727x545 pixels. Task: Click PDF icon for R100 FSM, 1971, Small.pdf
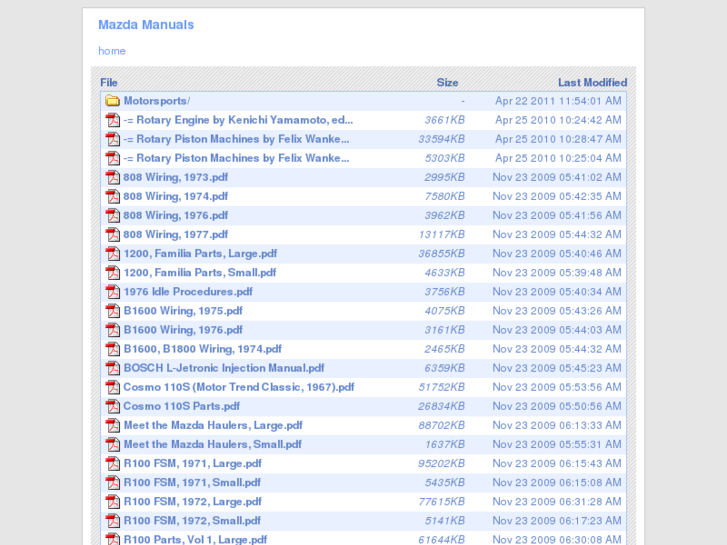tap(112, 482)
